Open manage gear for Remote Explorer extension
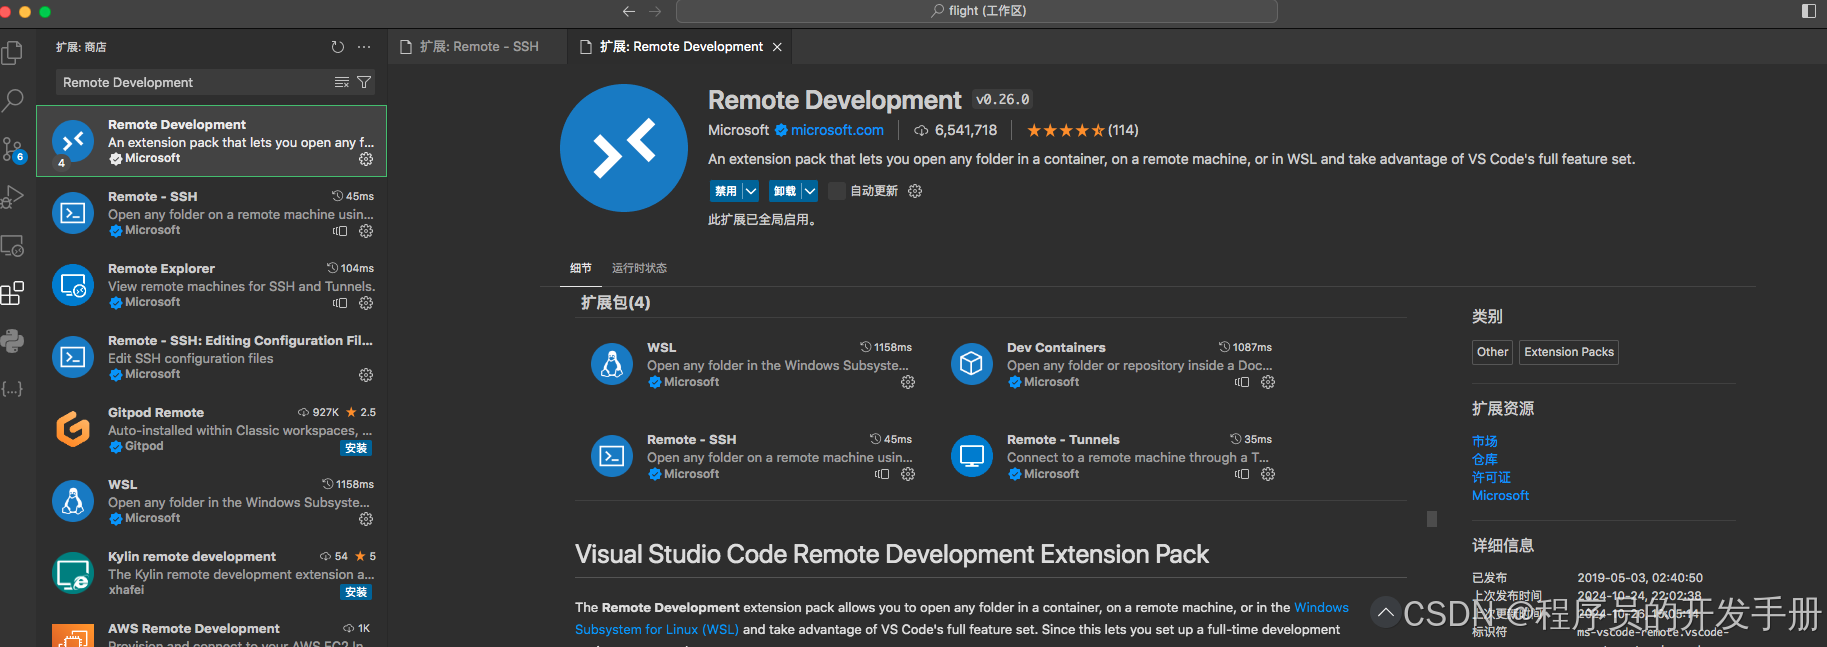This screenshot has height=647, width=1827. [366, 303]
